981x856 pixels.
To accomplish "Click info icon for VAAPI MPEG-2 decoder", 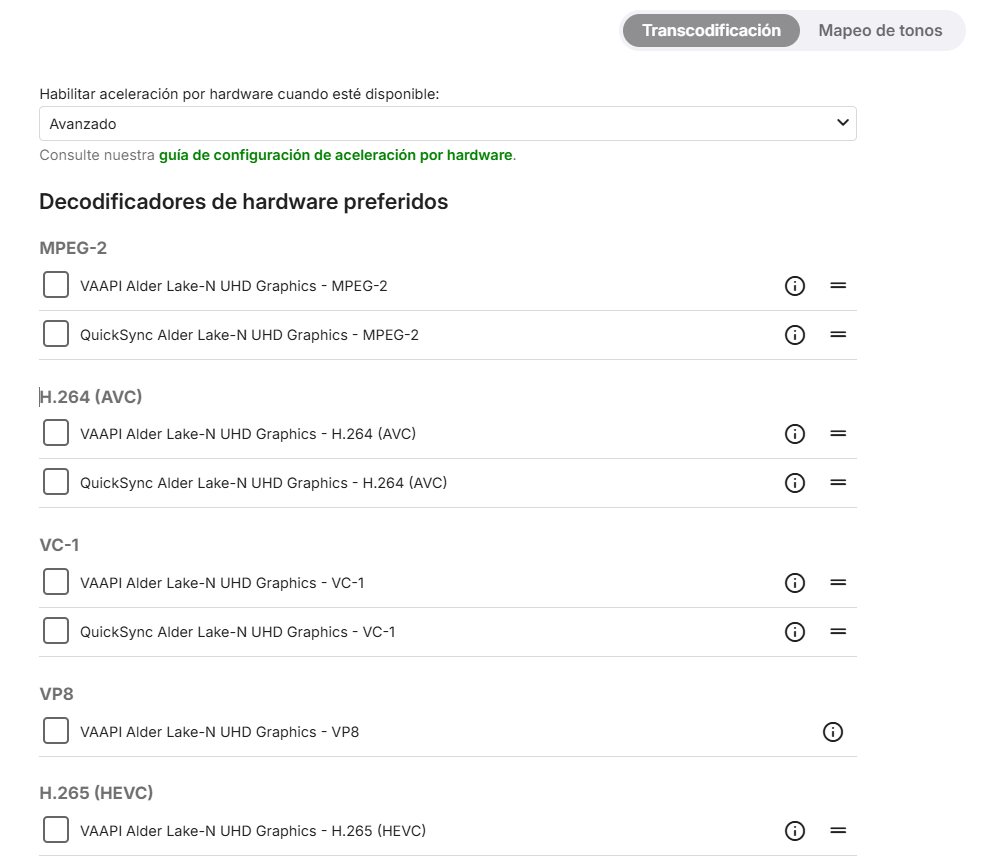I will coord(795,286).
